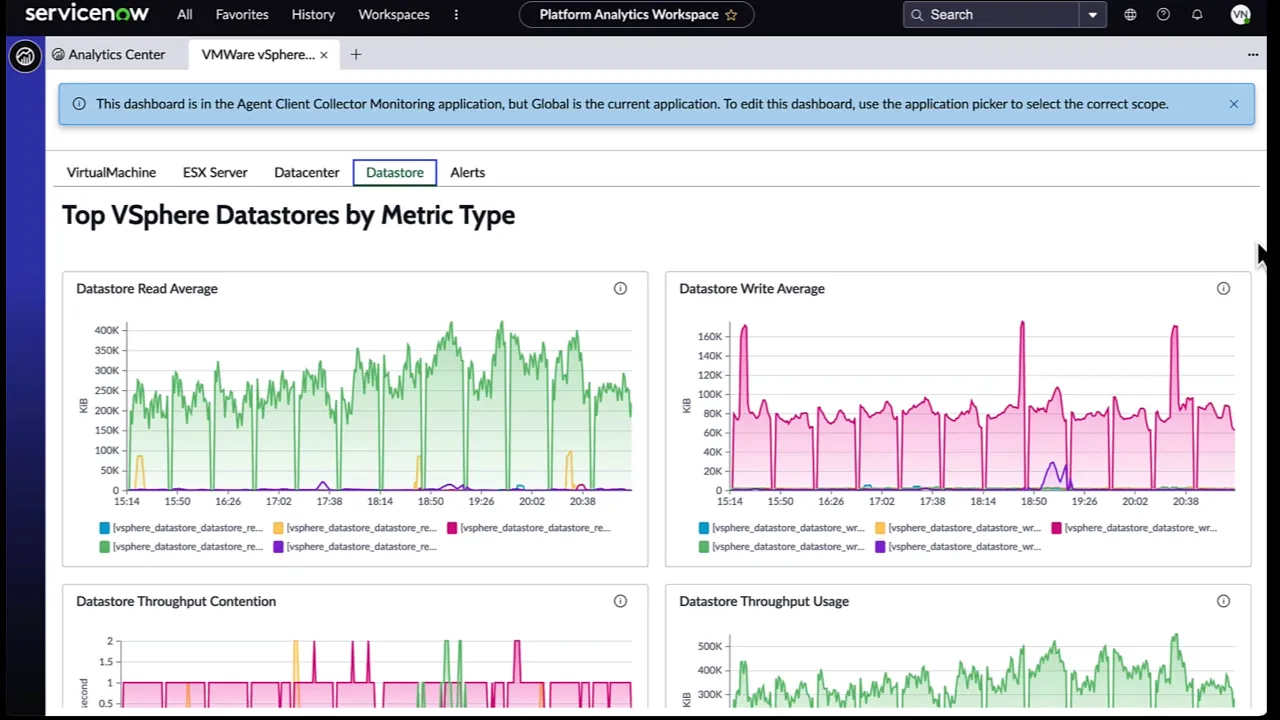This screenshot has height=720, width=1280.
Task: Toggle green series in Read Average legend
Action: pos(181,546)
